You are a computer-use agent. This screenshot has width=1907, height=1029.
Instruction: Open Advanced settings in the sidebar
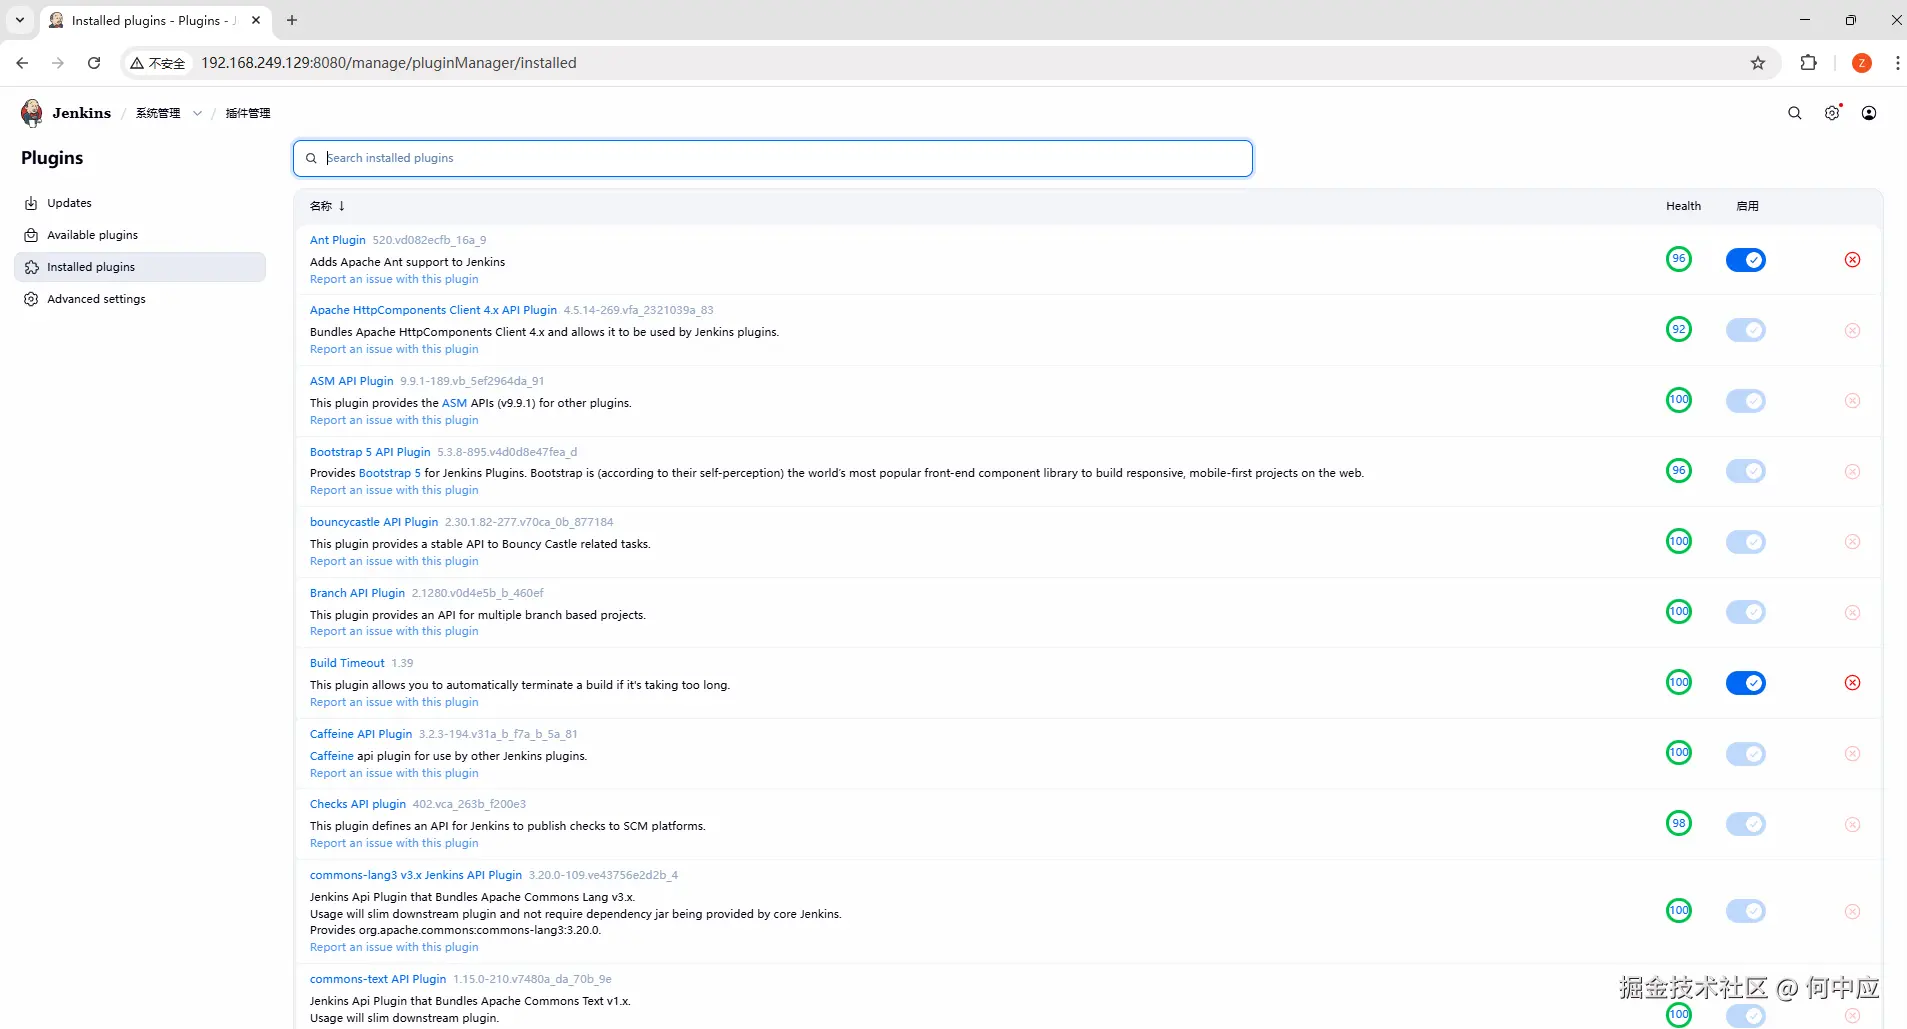point(140,299)
